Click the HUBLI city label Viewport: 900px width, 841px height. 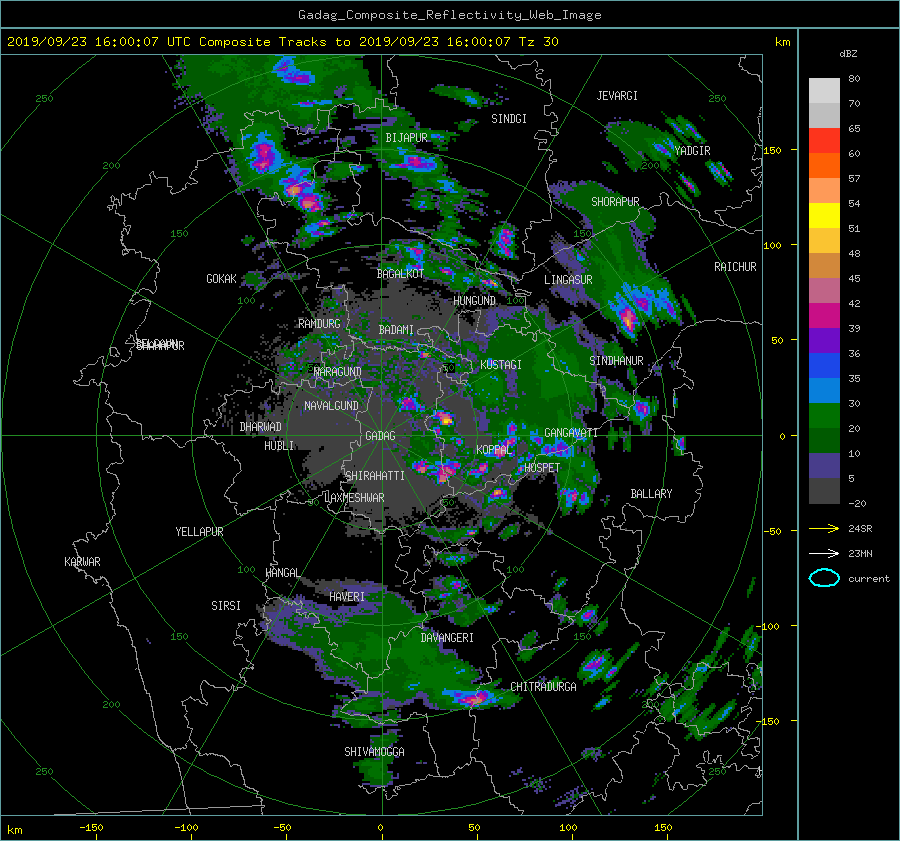[x=279, y=446]
